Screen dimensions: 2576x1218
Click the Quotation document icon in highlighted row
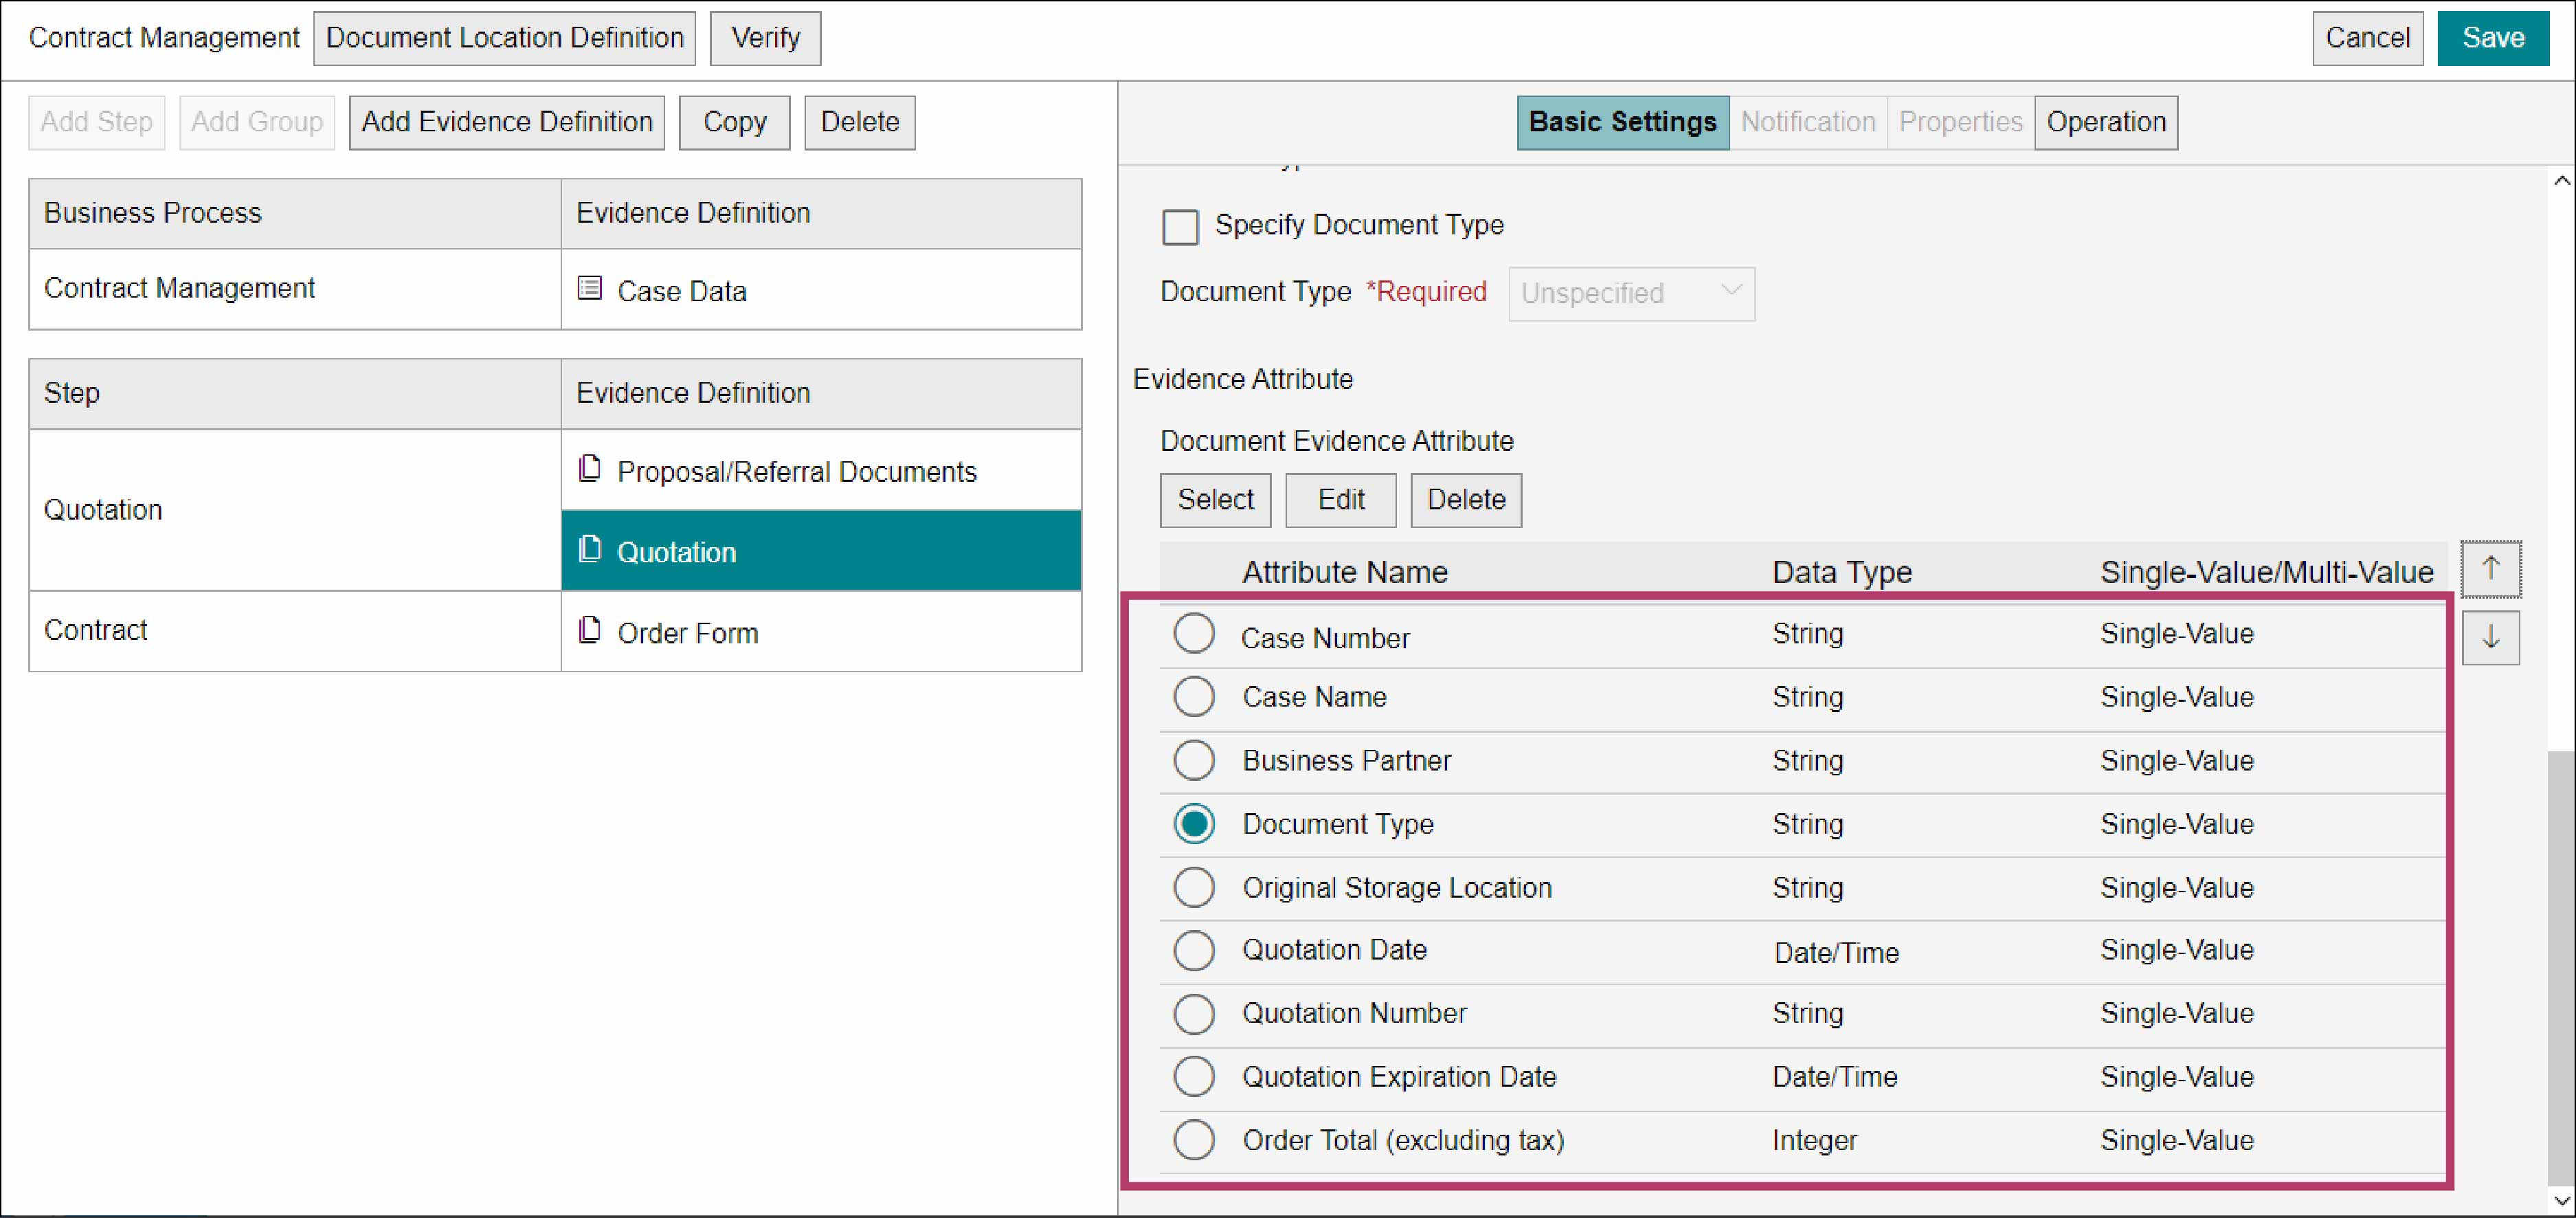pos(590,549)
